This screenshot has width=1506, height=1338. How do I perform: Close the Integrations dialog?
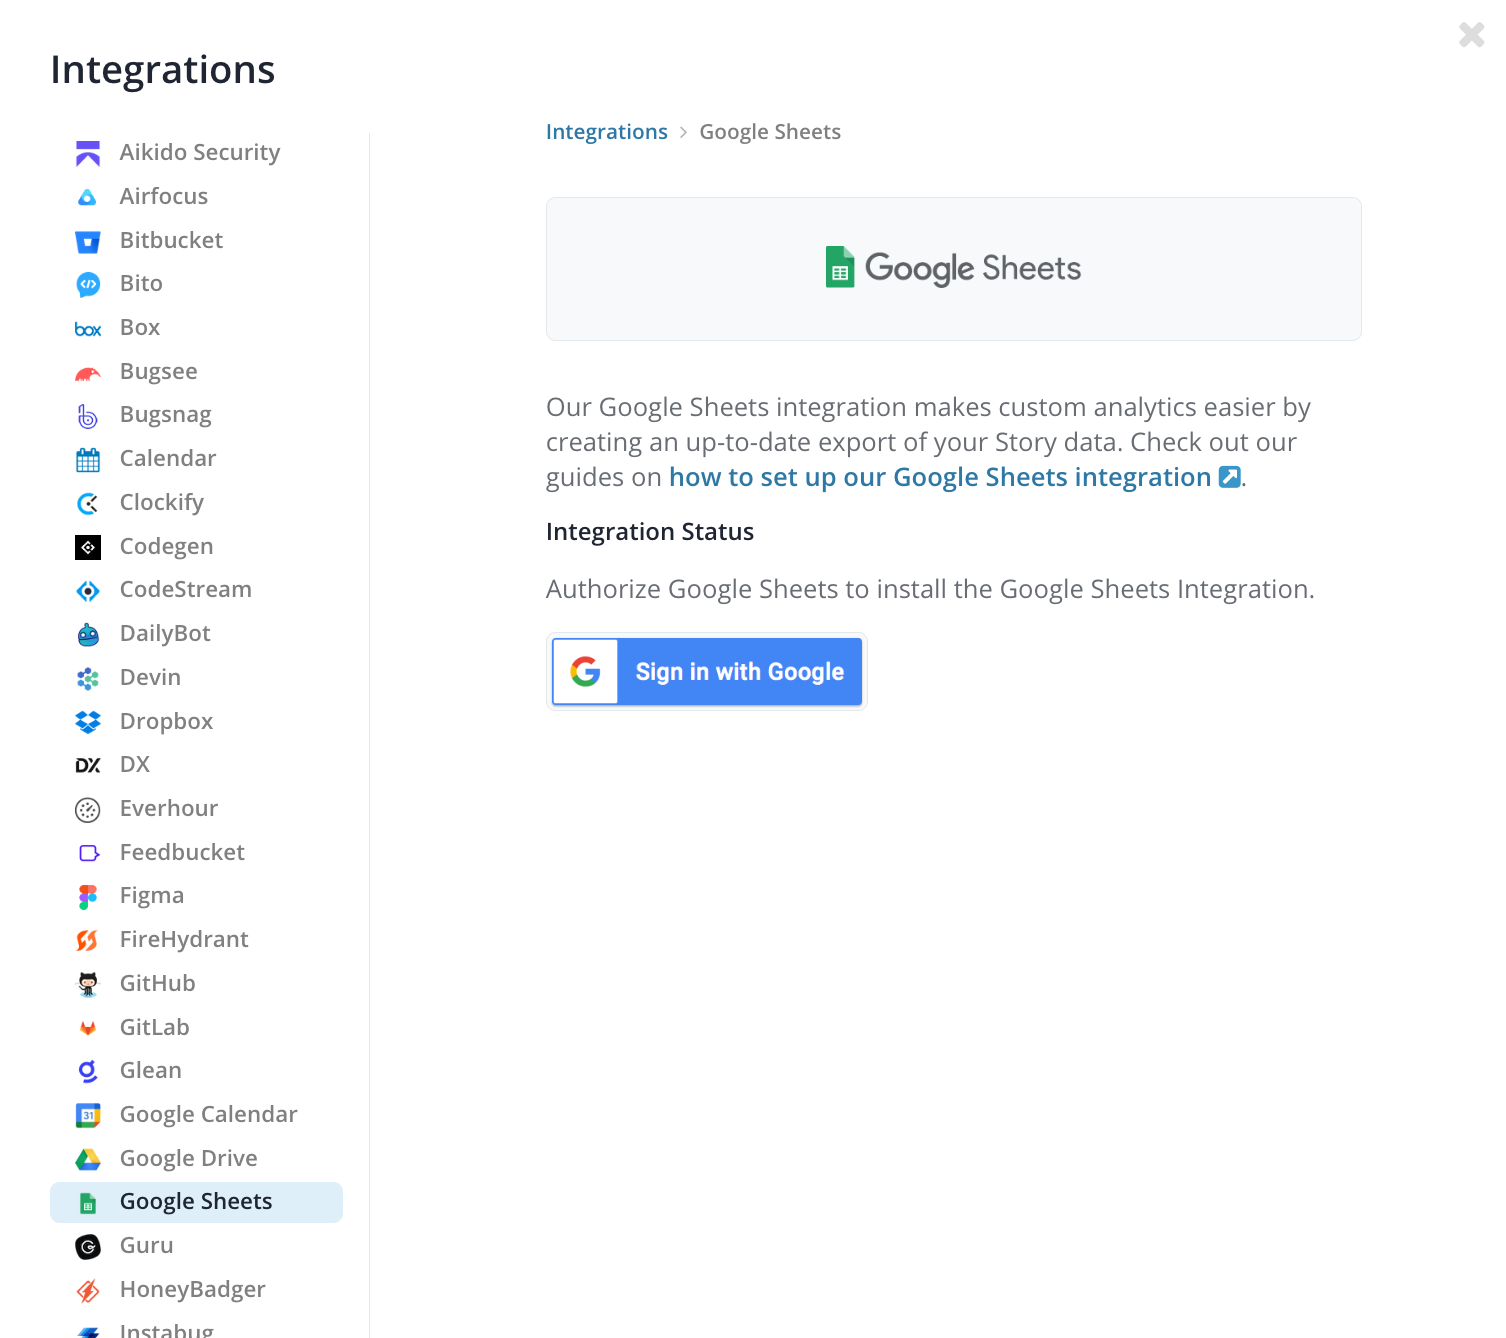(x=1471, y=35)
